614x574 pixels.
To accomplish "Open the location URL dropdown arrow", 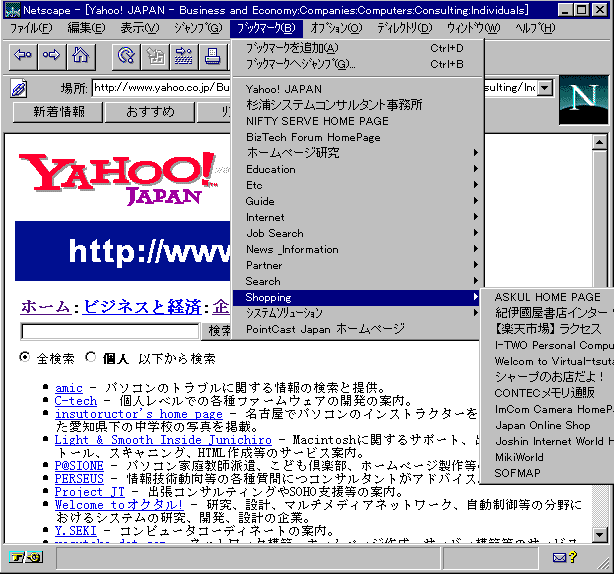I will (x=544, y=88).
